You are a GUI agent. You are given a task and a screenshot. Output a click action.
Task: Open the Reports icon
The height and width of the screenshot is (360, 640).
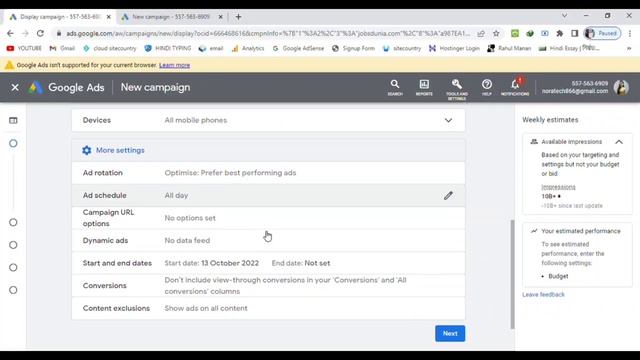point(424,87)
